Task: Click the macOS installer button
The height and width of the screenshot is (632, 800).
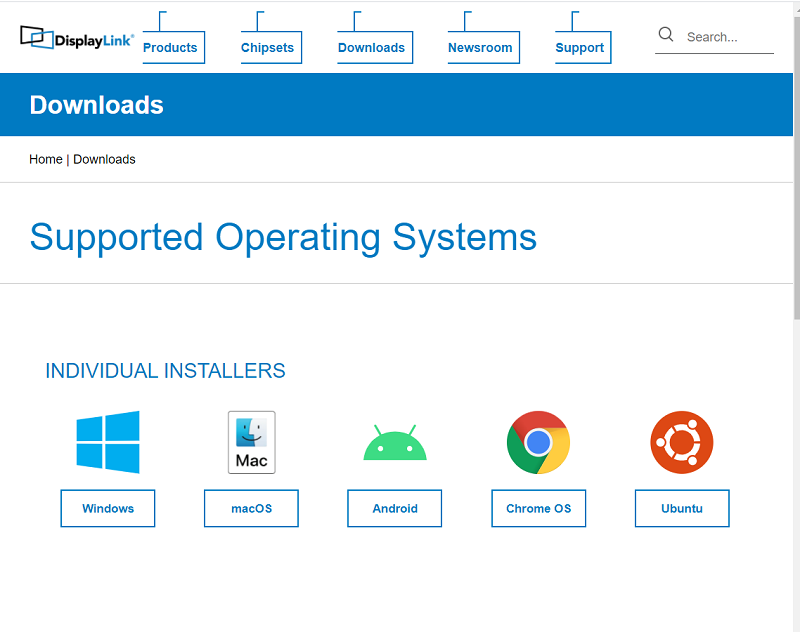Action: [x=252, y=509]
